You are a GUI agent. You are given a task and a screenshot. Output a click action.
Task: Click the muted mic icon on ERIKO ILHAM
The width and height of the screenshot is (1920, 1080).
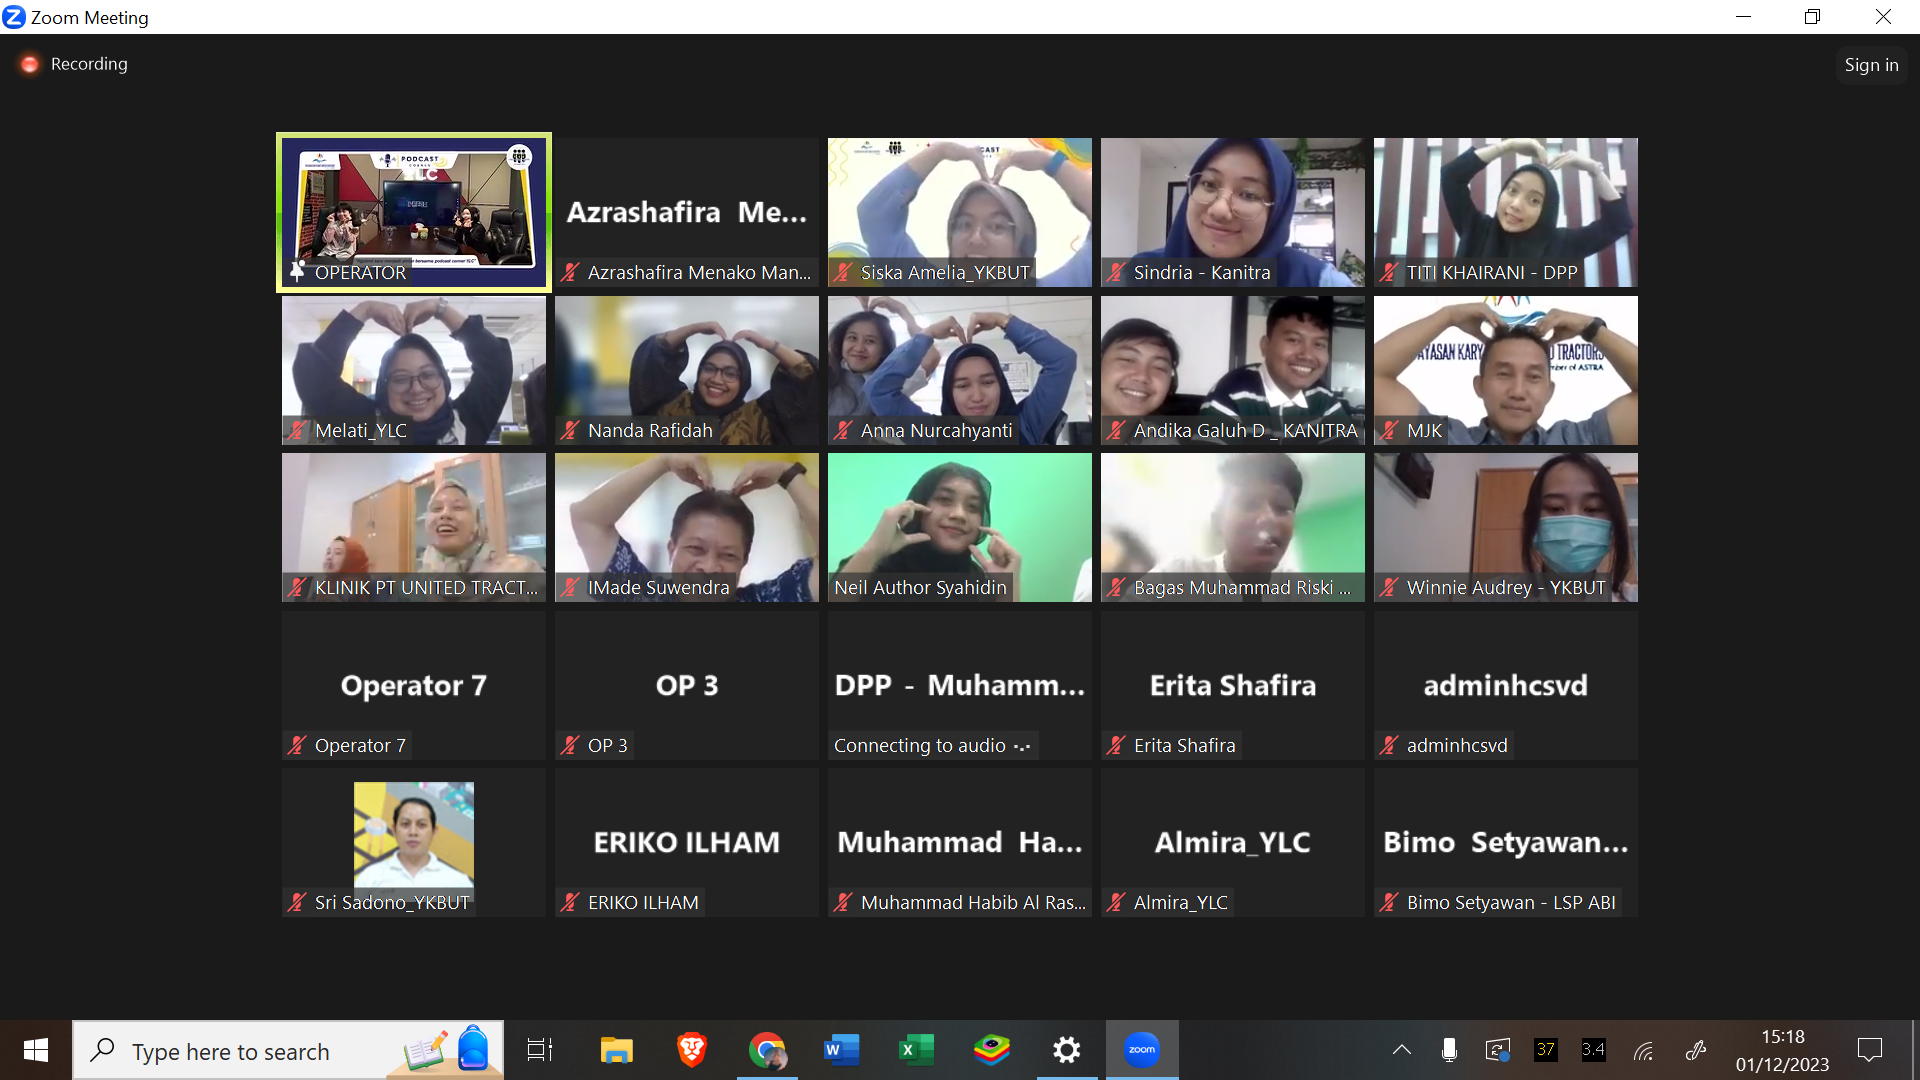tap(570, 903)
